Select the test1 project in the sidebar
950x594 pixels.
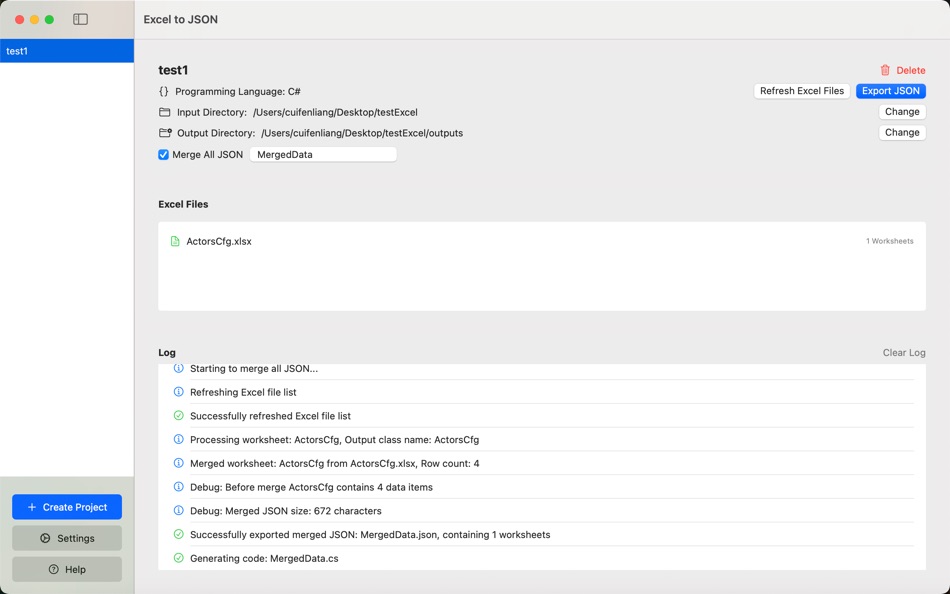click(66, 50)
